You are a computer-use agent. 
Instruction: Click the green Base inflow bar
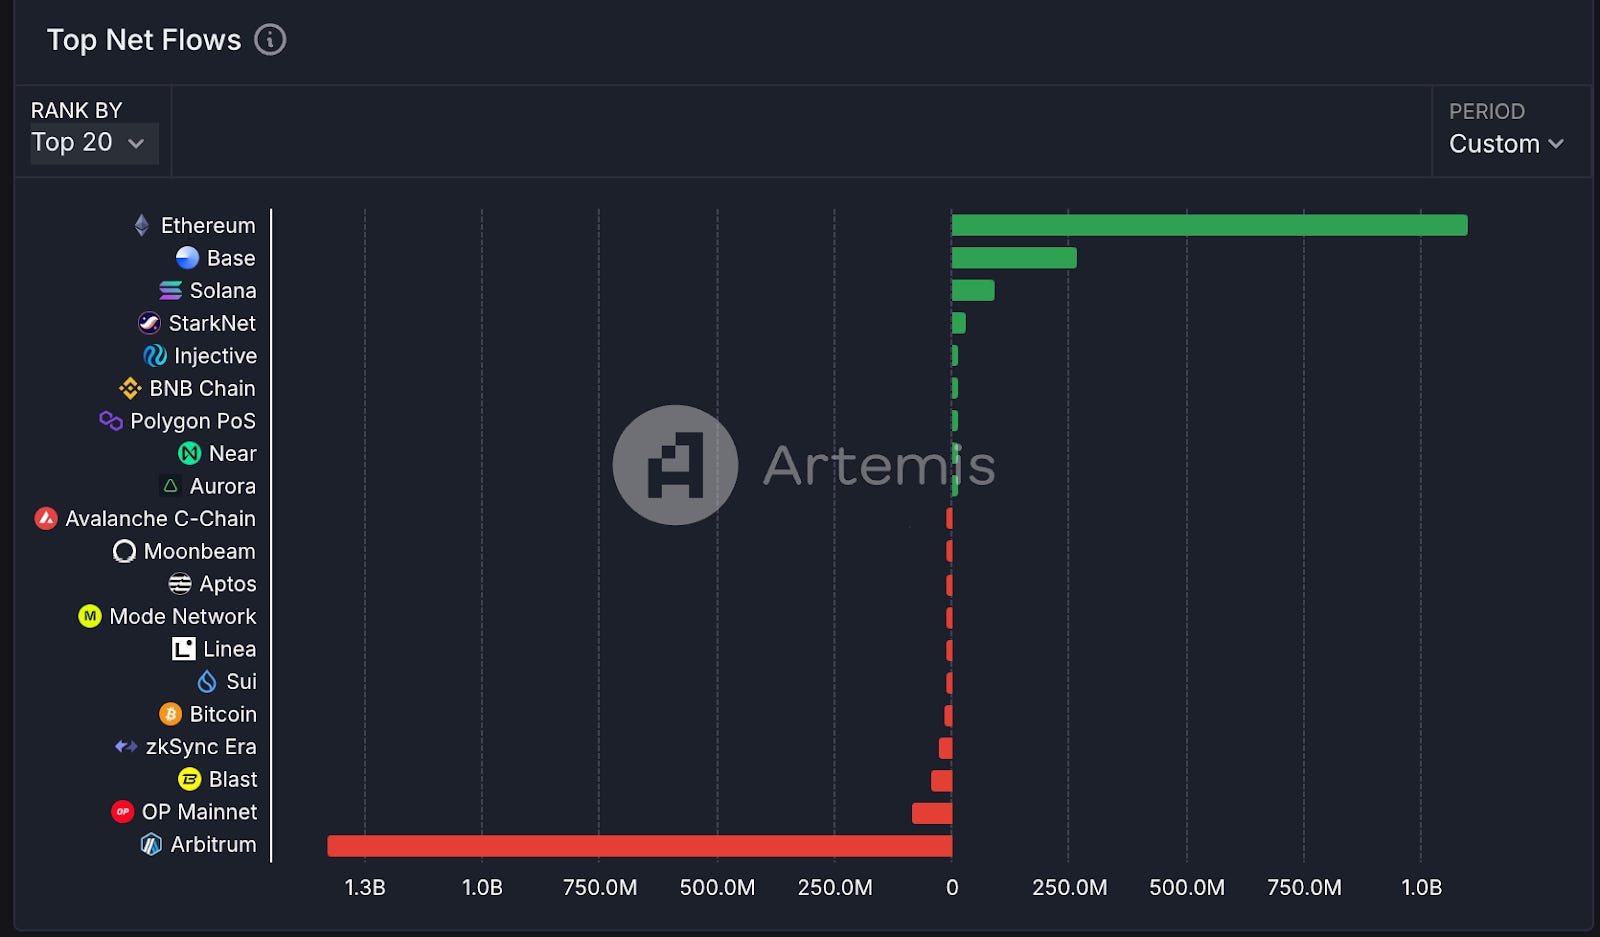[x=1014, y=258]
